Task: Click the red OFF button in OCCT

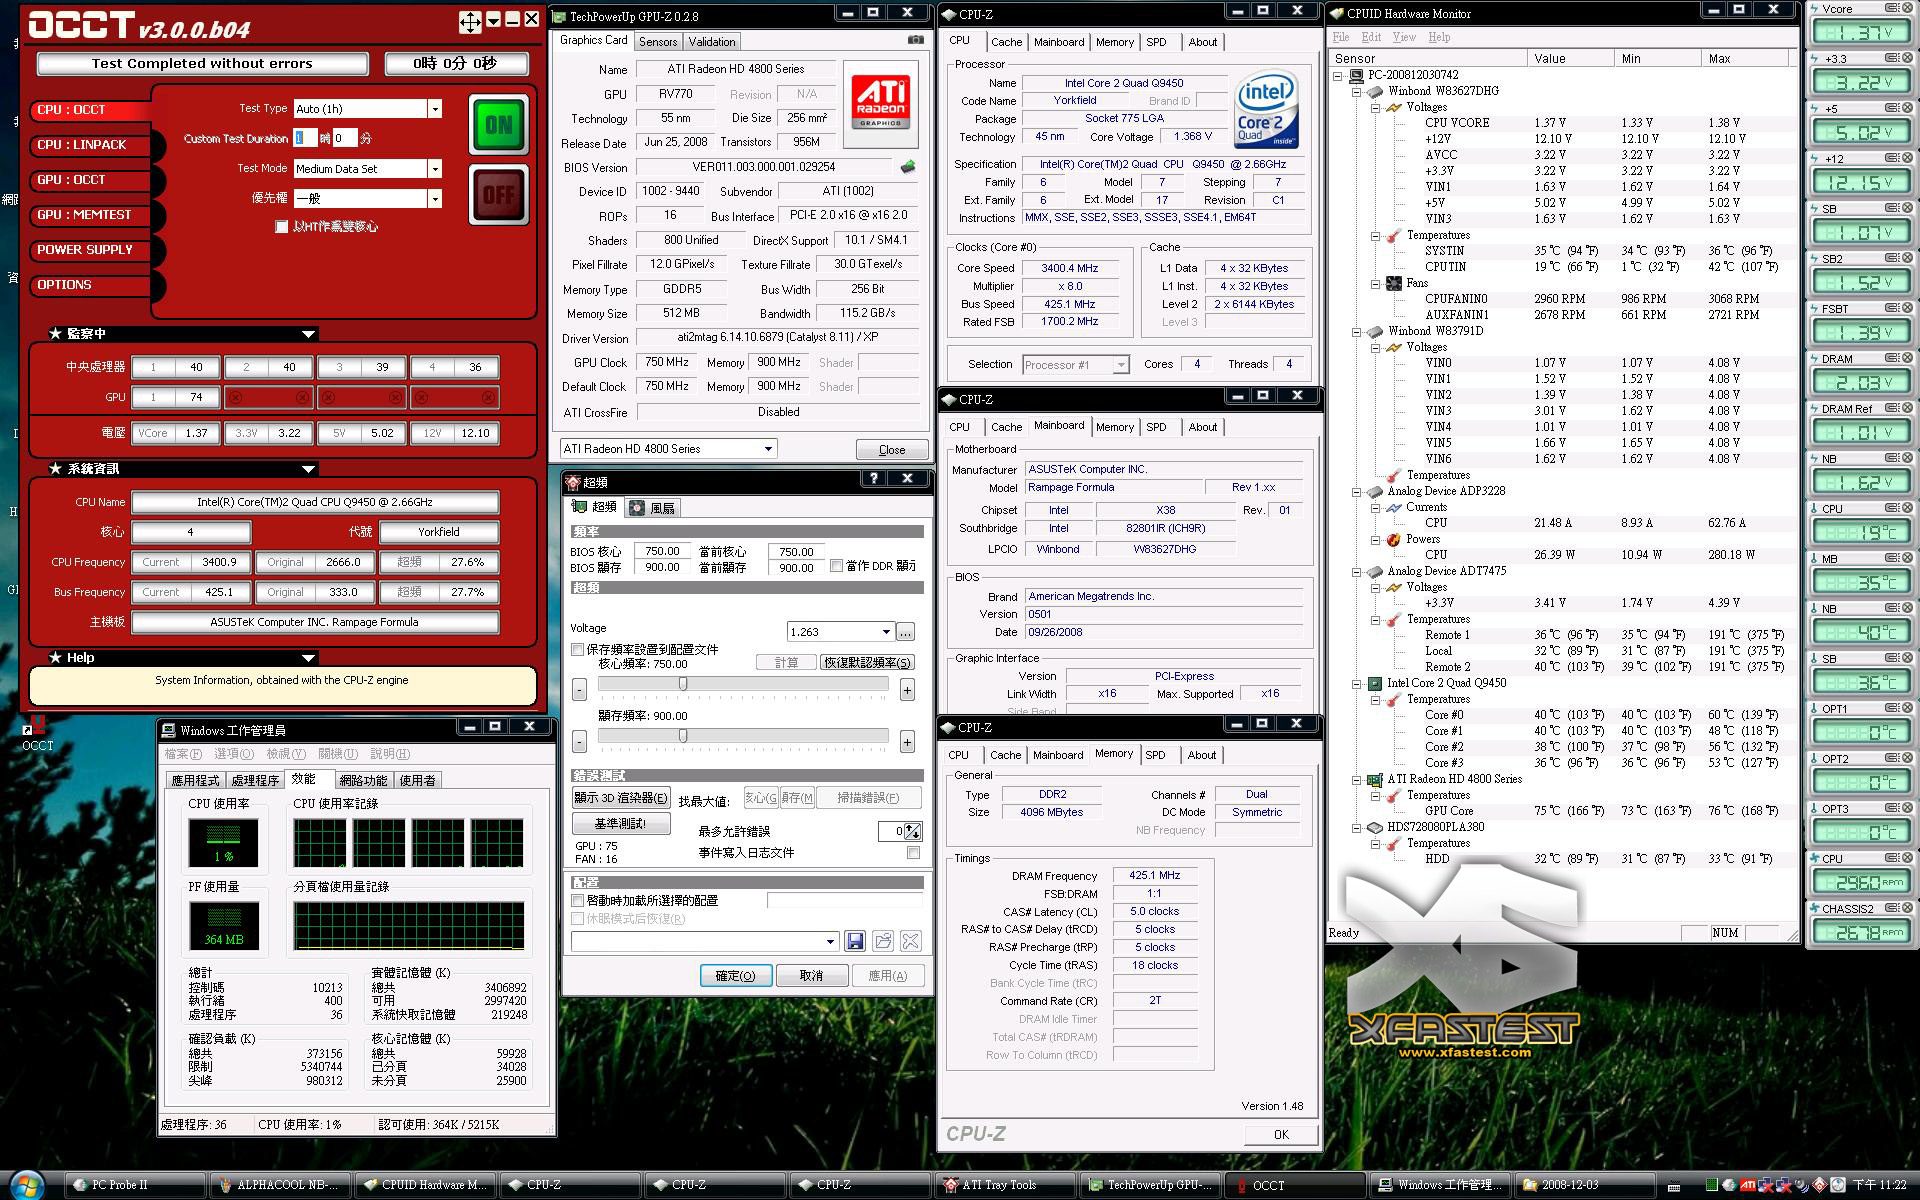Action: coord(498,195)
